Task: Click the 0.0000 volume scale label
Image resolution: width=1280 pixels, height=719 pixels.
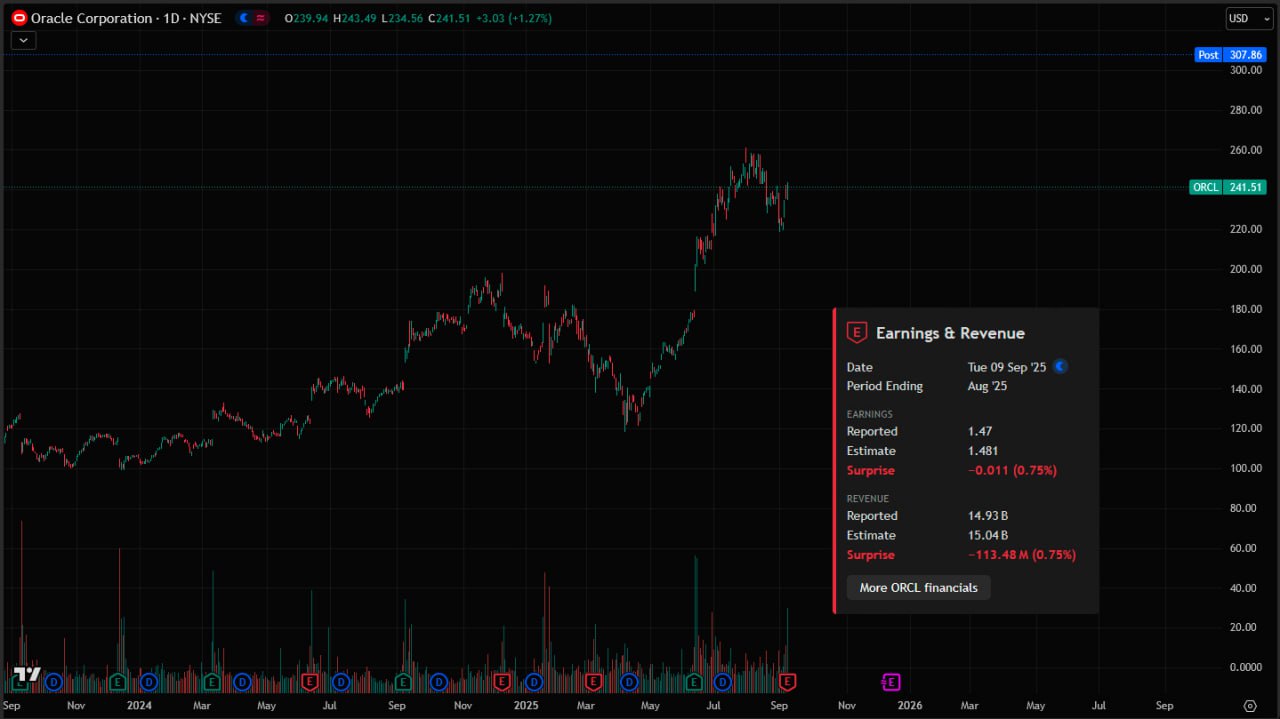Action: point(1246,667)
